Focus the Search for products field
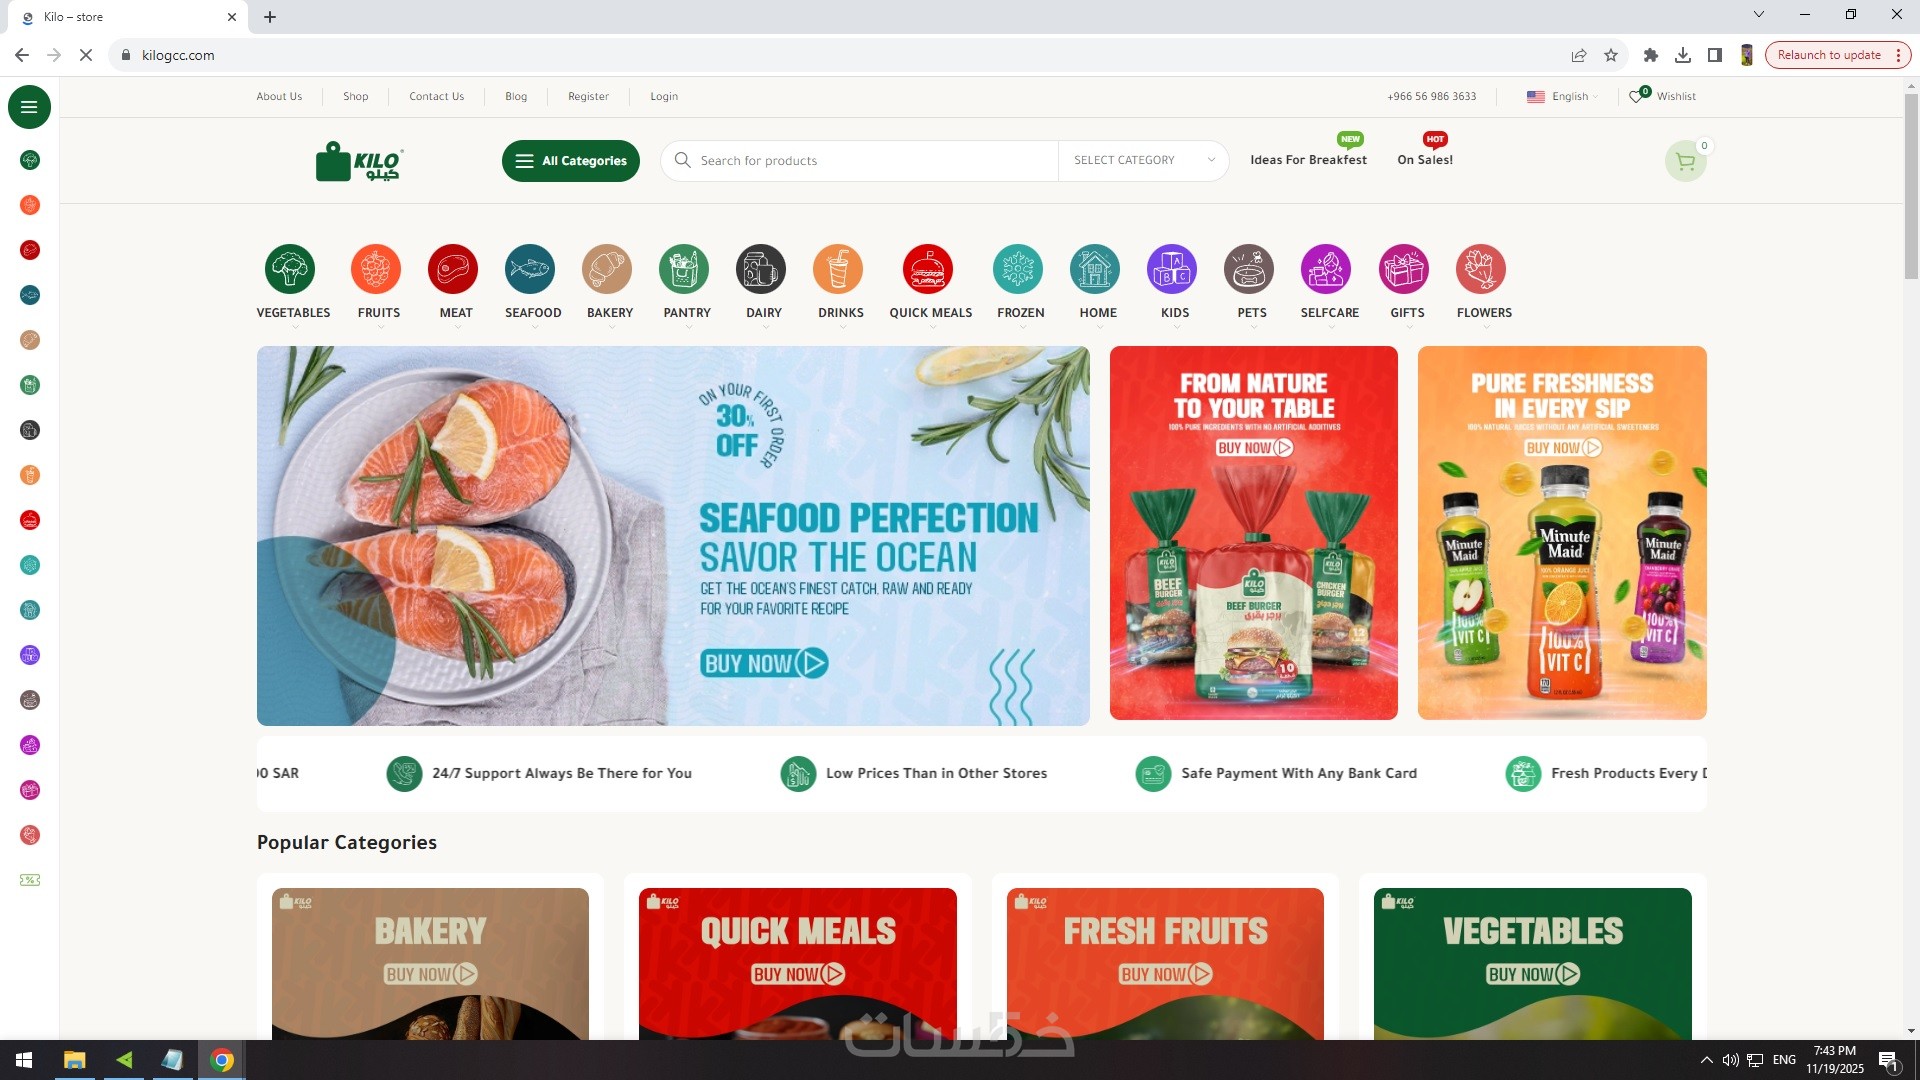Viewport: 1920px width, 1080px height. pyautogui.click(x=860, y=160)
